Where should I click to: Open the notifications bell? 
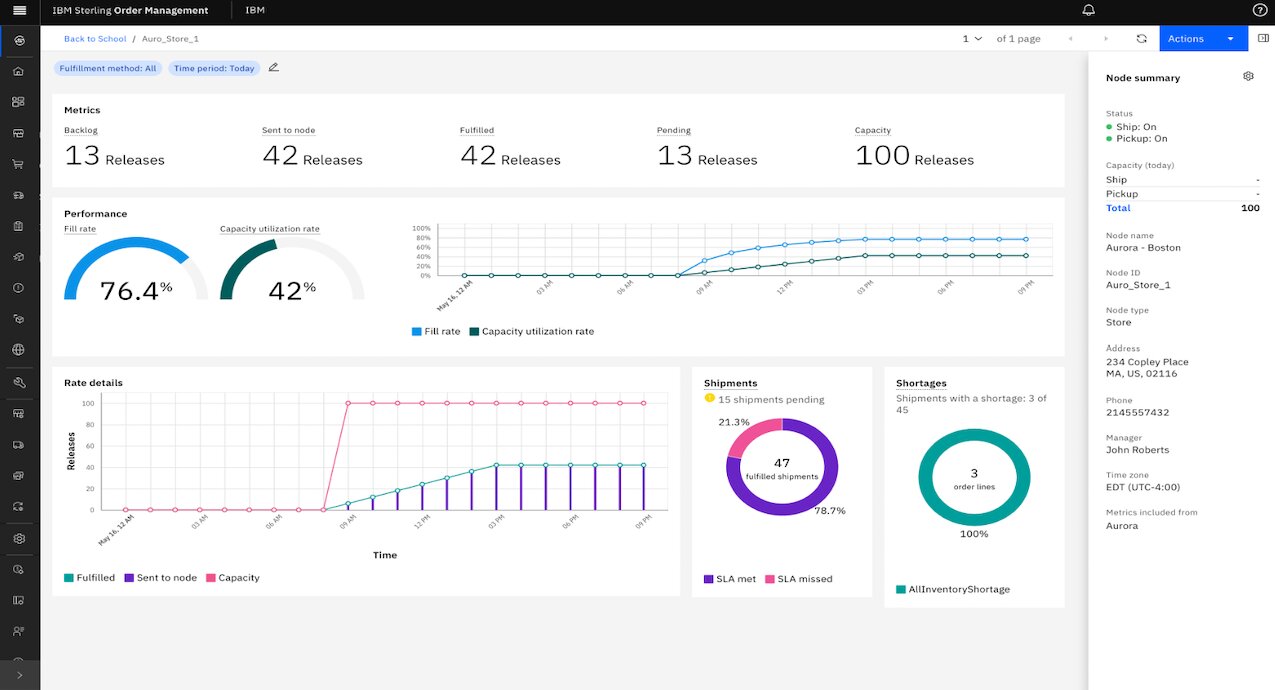pyautogui.click(x=1089, y=11)
